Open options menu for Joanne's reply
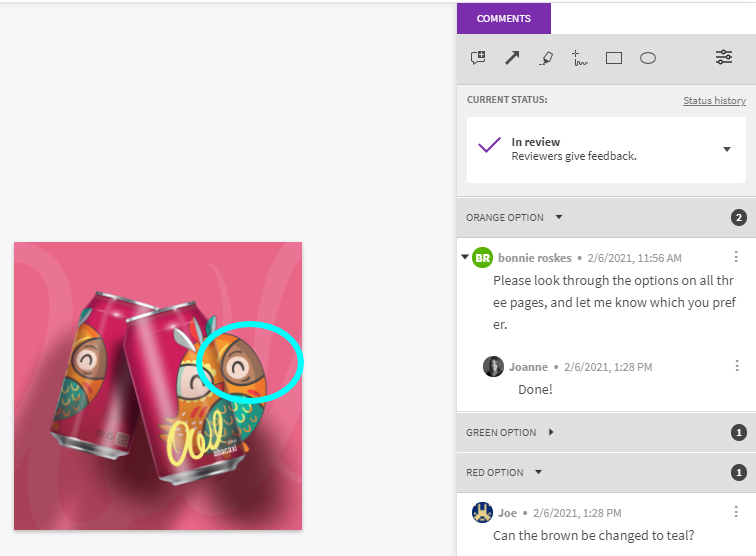This screenshot has width=756, height=556. point(737,366)
